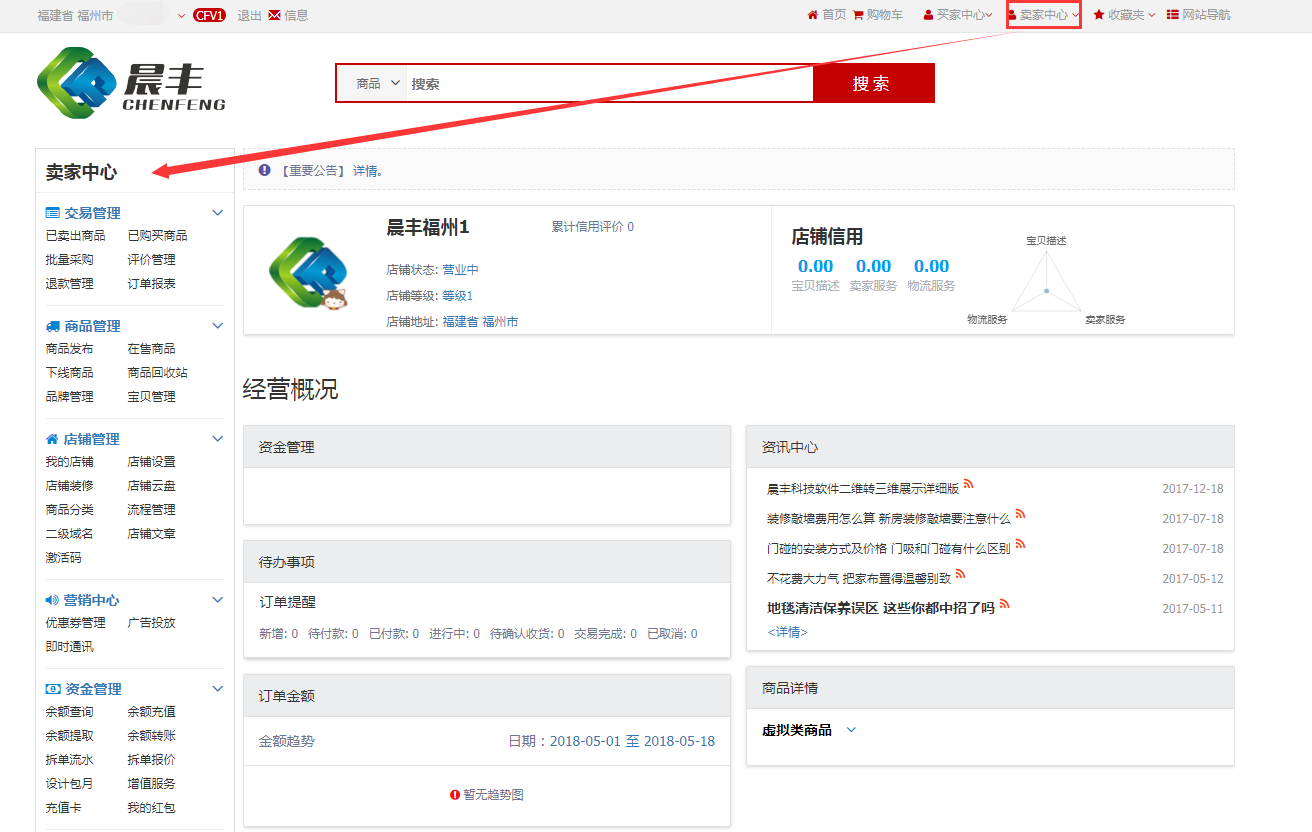Image resolution: width=1312 pixels, height=832 pixels.
Task: Click the favorites star icon
Action: click(1099, 15)
